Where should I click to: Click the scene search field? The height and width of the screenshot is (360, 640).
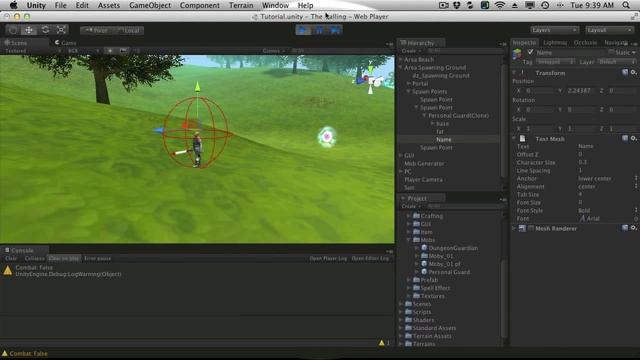coord(339,51)
